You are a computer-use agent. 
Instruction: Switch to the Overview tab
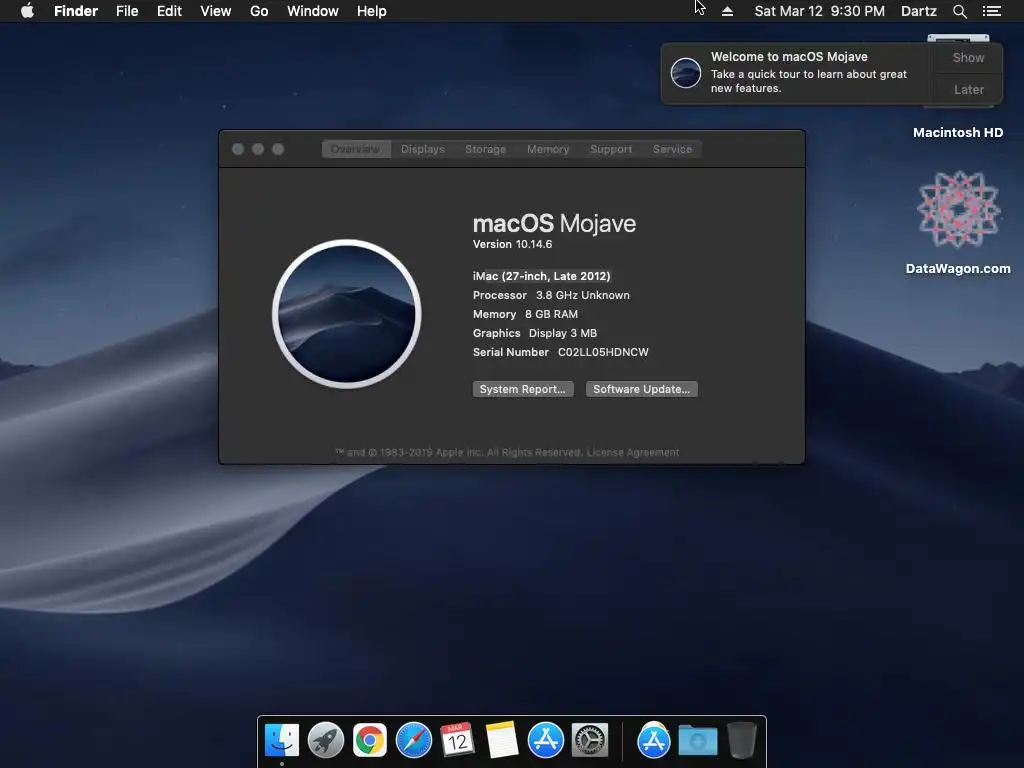[x=356, y=149]
